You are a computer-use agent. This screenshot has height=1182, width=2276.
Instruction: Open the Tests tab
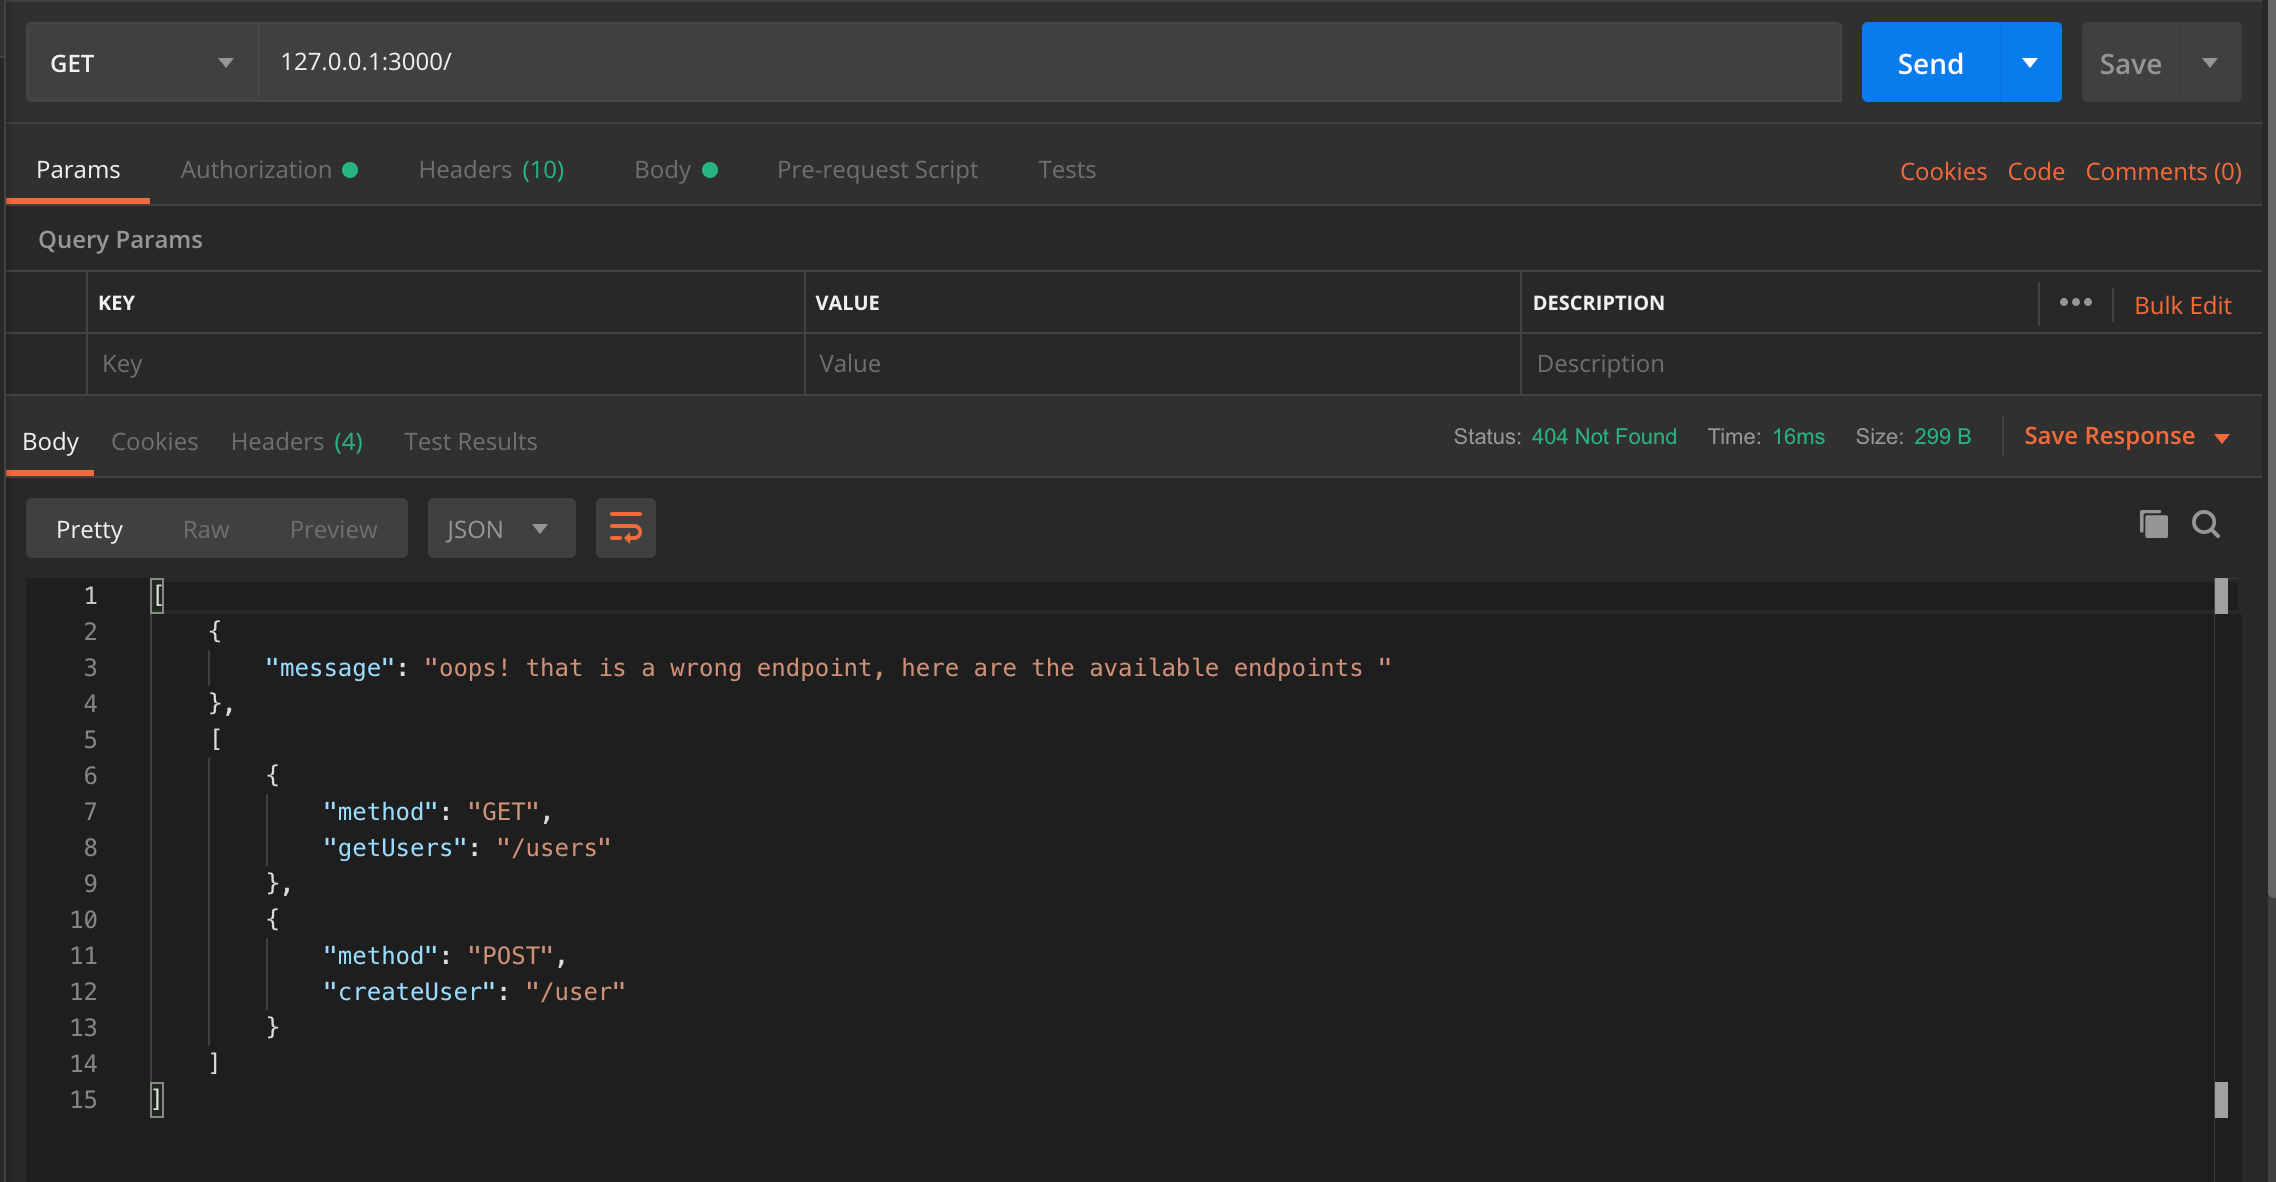[x=1067, y=169]
